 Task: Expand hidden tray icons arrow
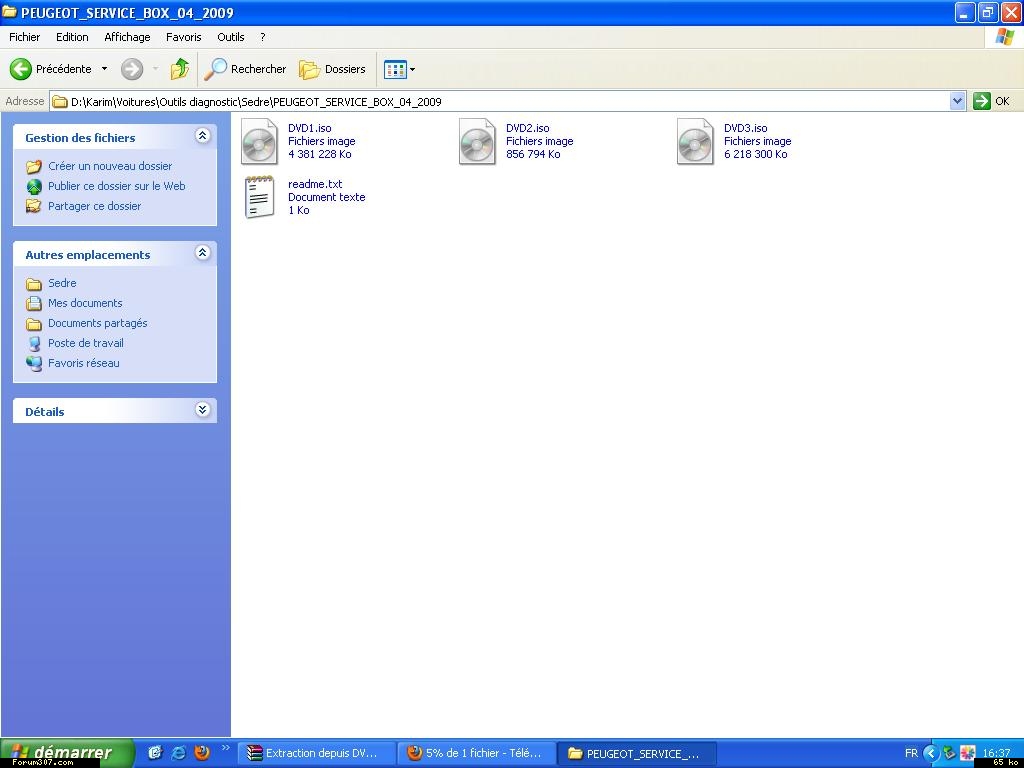[931, 753]
